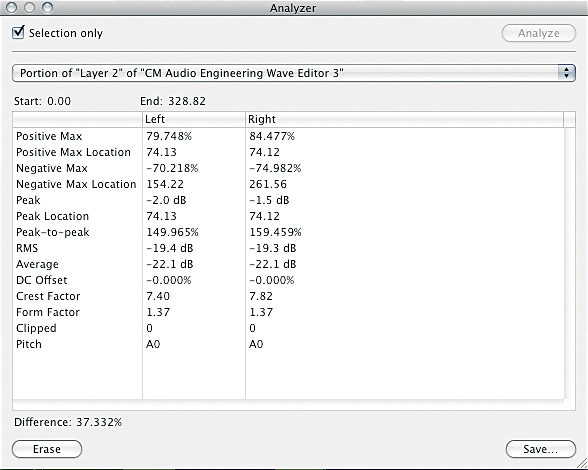The width and height of the screenshot is (588, 470).
Task: Select the RMS row label
Action: click(27, 248)
